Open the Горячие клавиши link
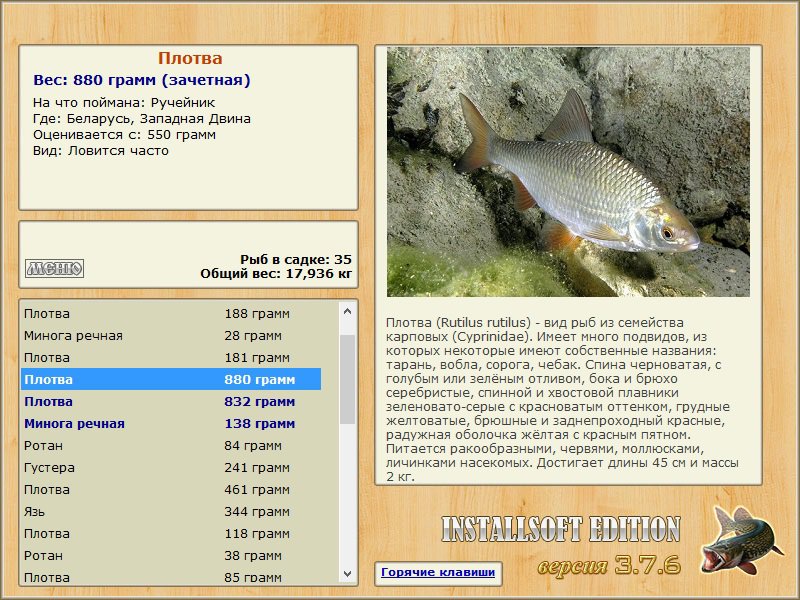 click(438, 572)
